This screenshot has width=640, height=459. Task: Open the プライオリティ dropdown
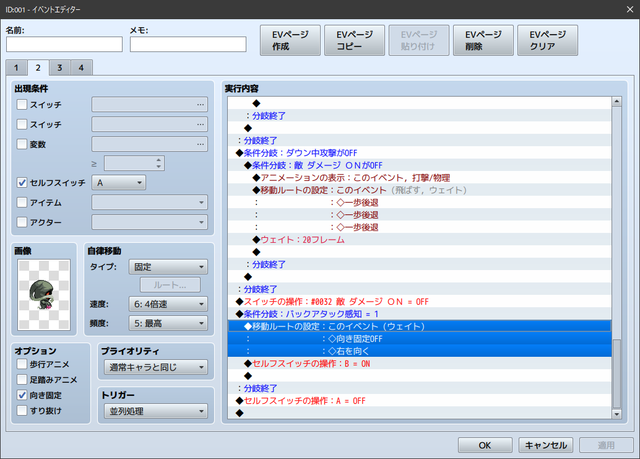[156, 367]
